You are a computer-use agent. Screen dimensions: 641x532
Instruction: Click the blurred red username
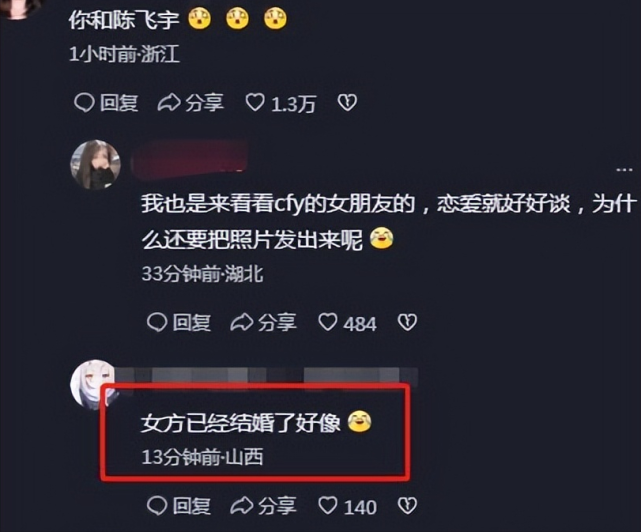click(x=190, y=161)
